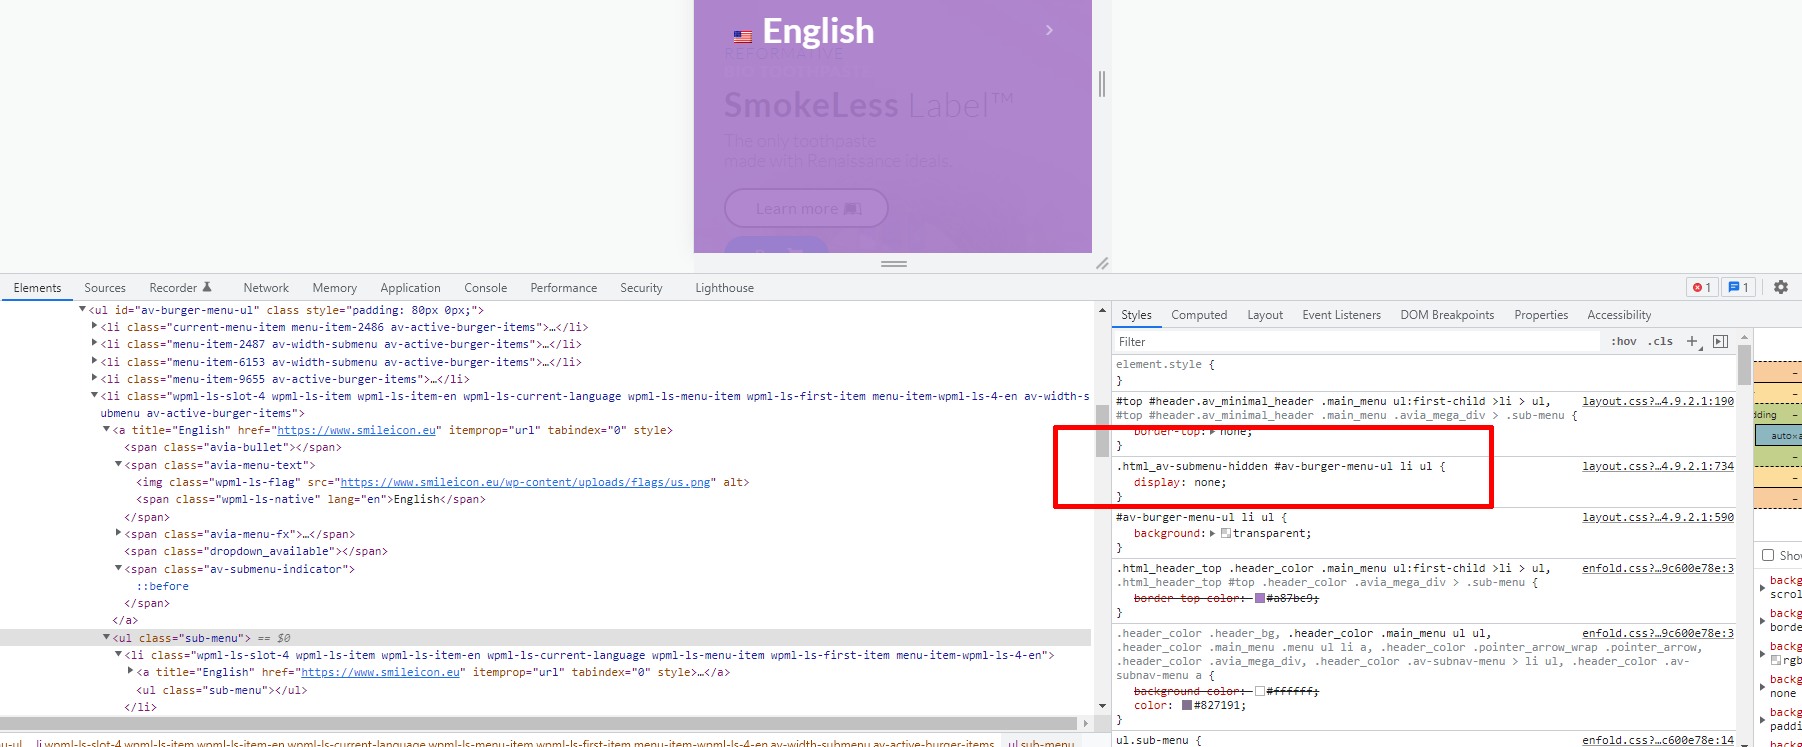The width and height of the screenshot is (1802, 747).
Task: Expand the li menu-item-2487 node
Action: 94,344
